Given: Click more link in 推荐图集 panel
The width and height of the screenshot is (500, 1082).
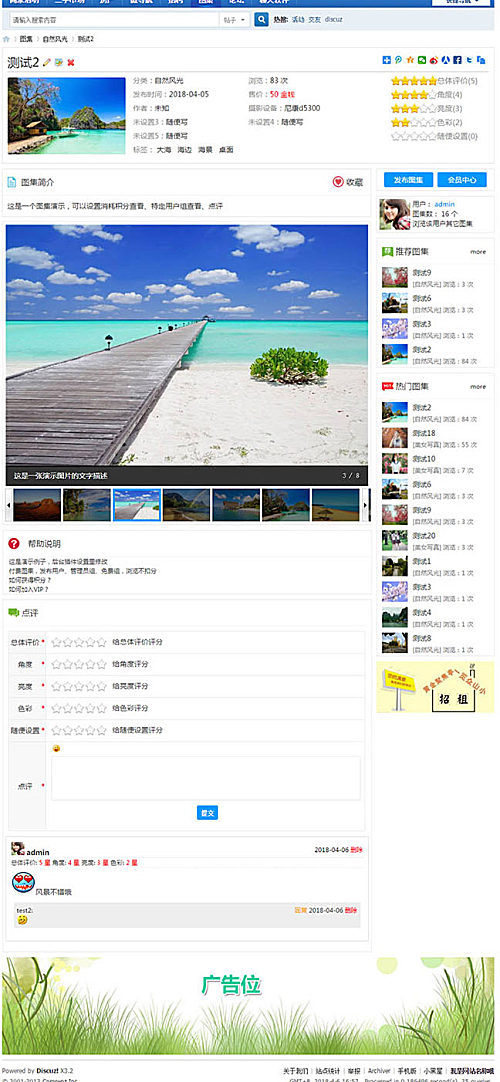Looking at the screenshot, I should tap(478, 252).
